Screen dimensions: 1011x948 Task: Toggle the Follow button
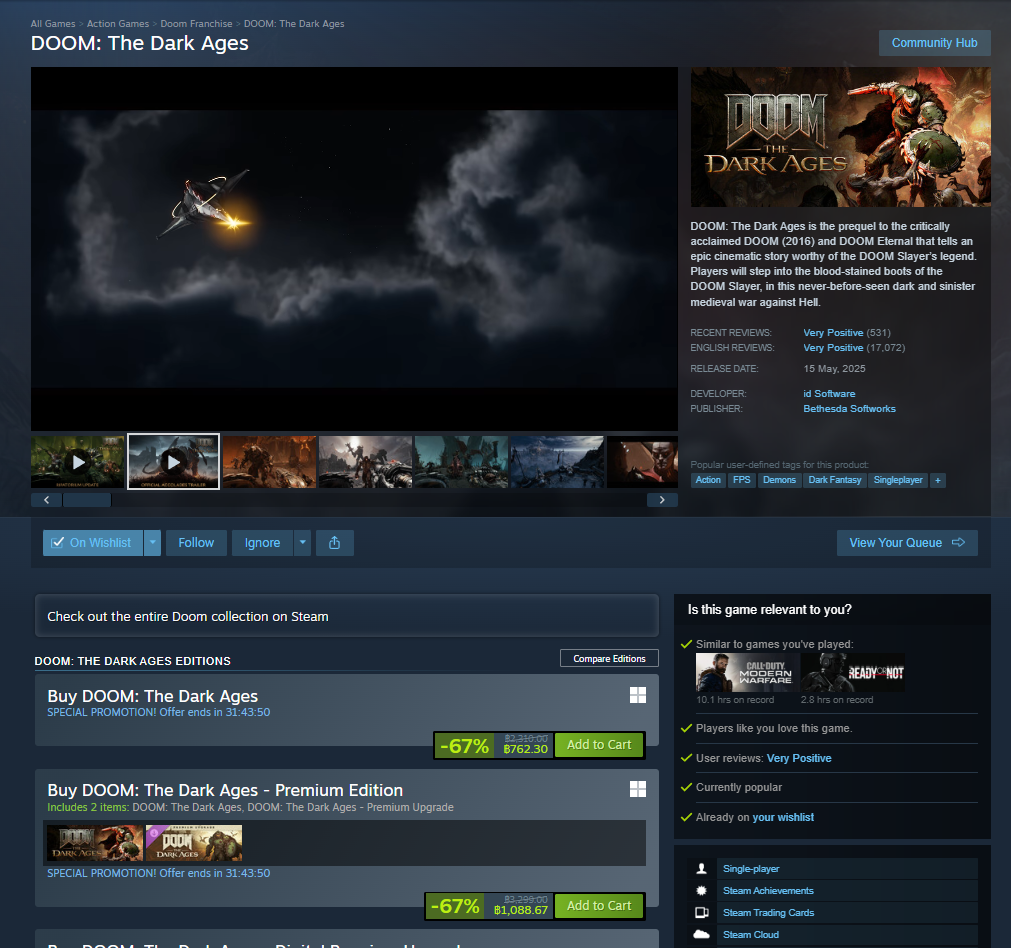[196, 543]
